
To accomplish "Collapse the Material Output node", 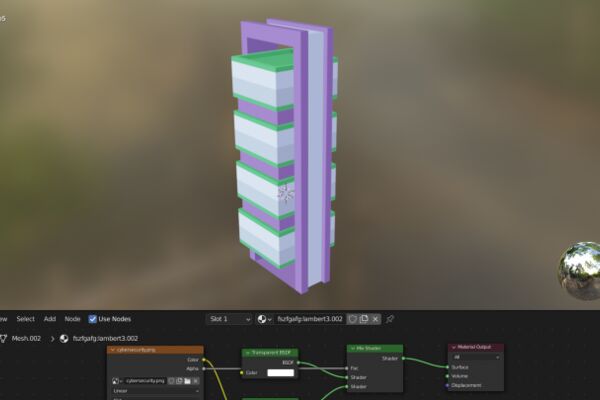I will tap(454, 347).
